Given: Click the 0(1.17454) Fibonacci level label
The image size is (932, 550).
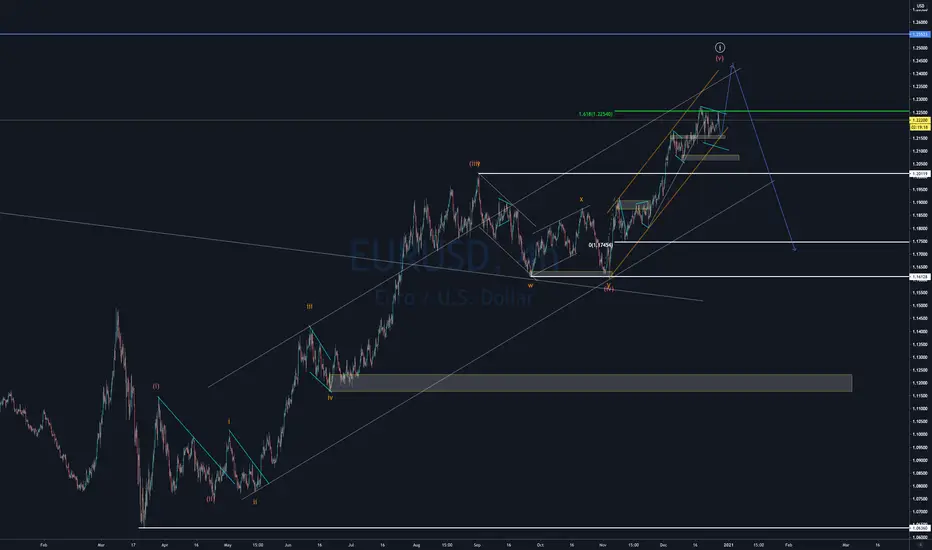Looking at the screenshot, I should pyautogui.click(x=600, y=245).
